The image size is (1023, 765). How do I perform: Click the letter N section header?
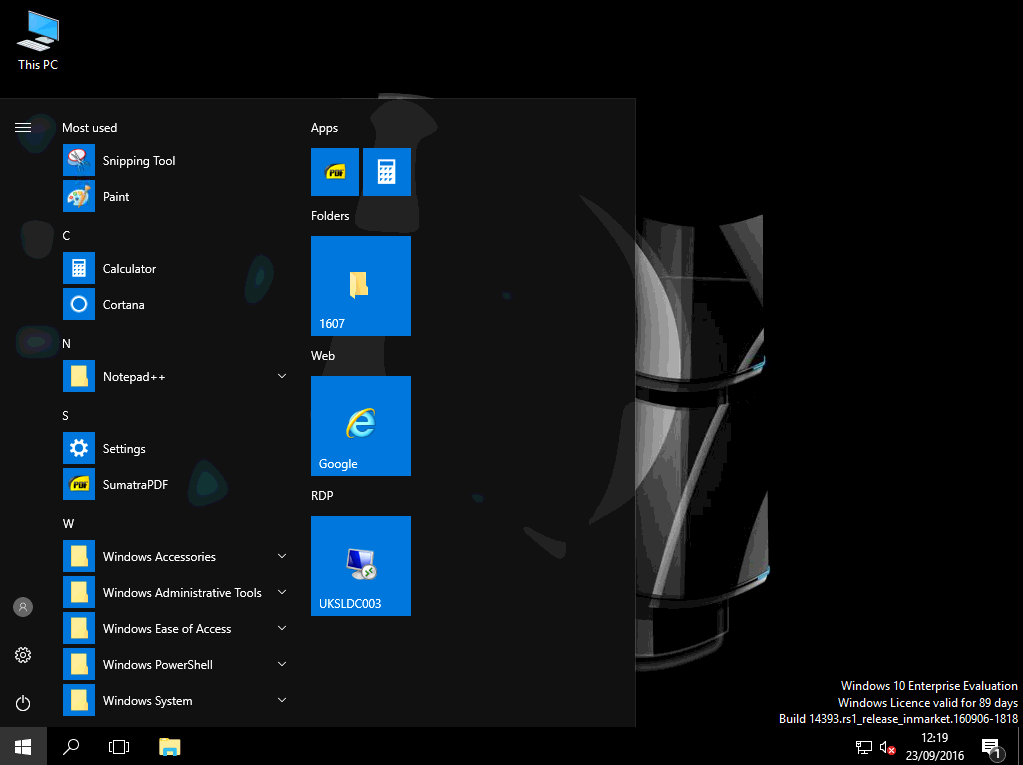(x=67, y=344)
